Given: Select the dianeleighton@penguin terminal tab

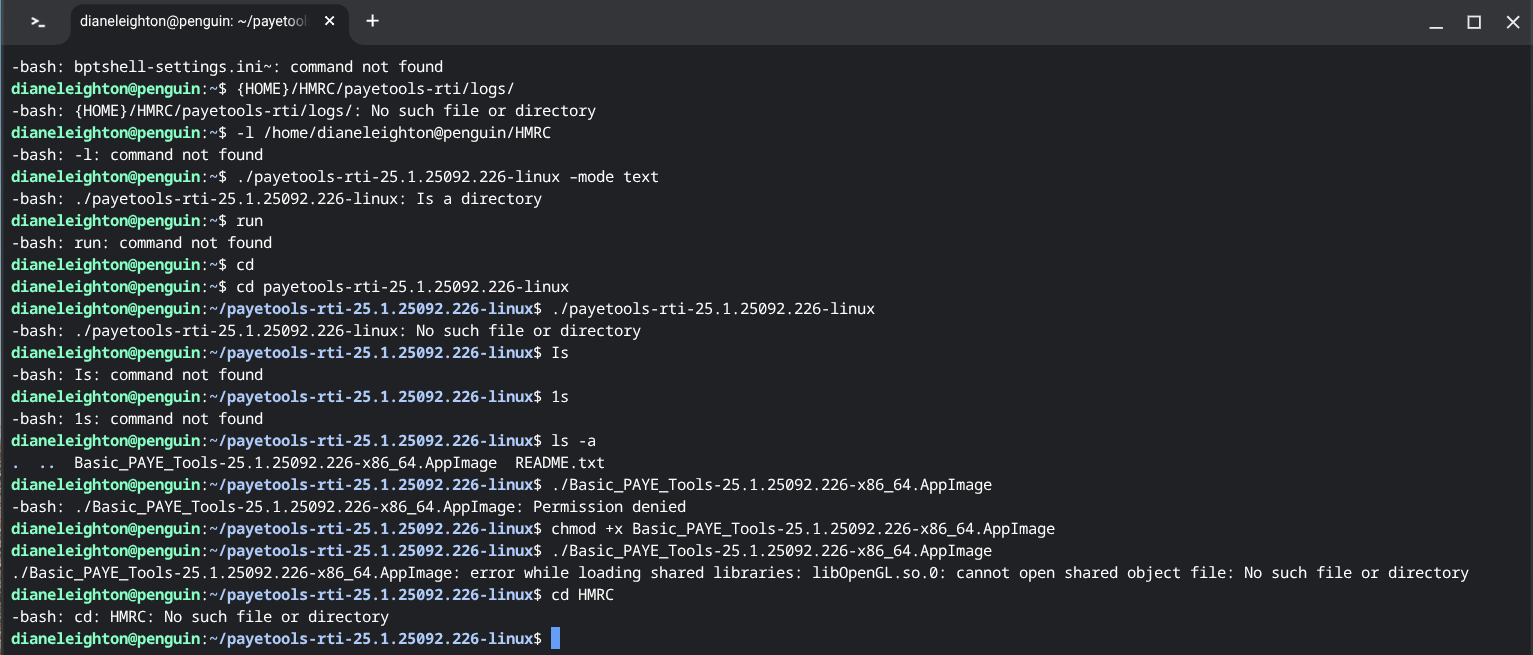Looking at the screenshot, I should [198, 21].
